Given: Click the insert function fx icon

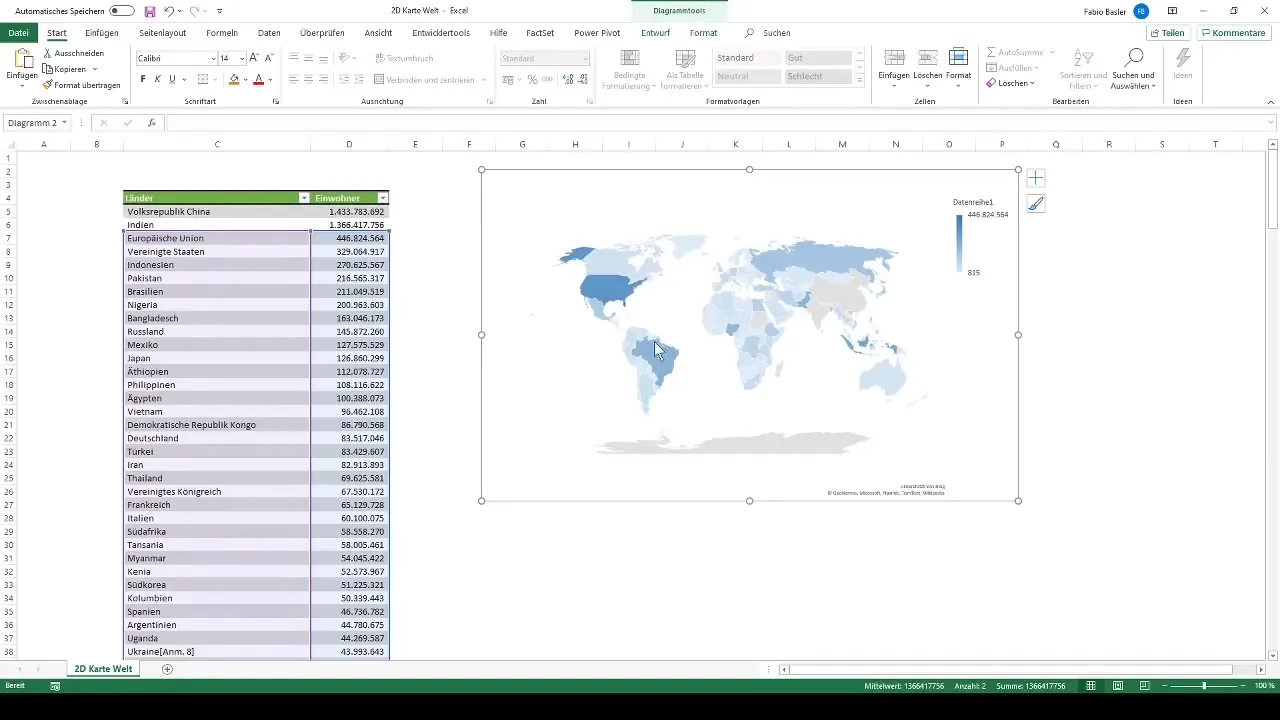Looking at the screenshot, I should click(x=152, y=123).
